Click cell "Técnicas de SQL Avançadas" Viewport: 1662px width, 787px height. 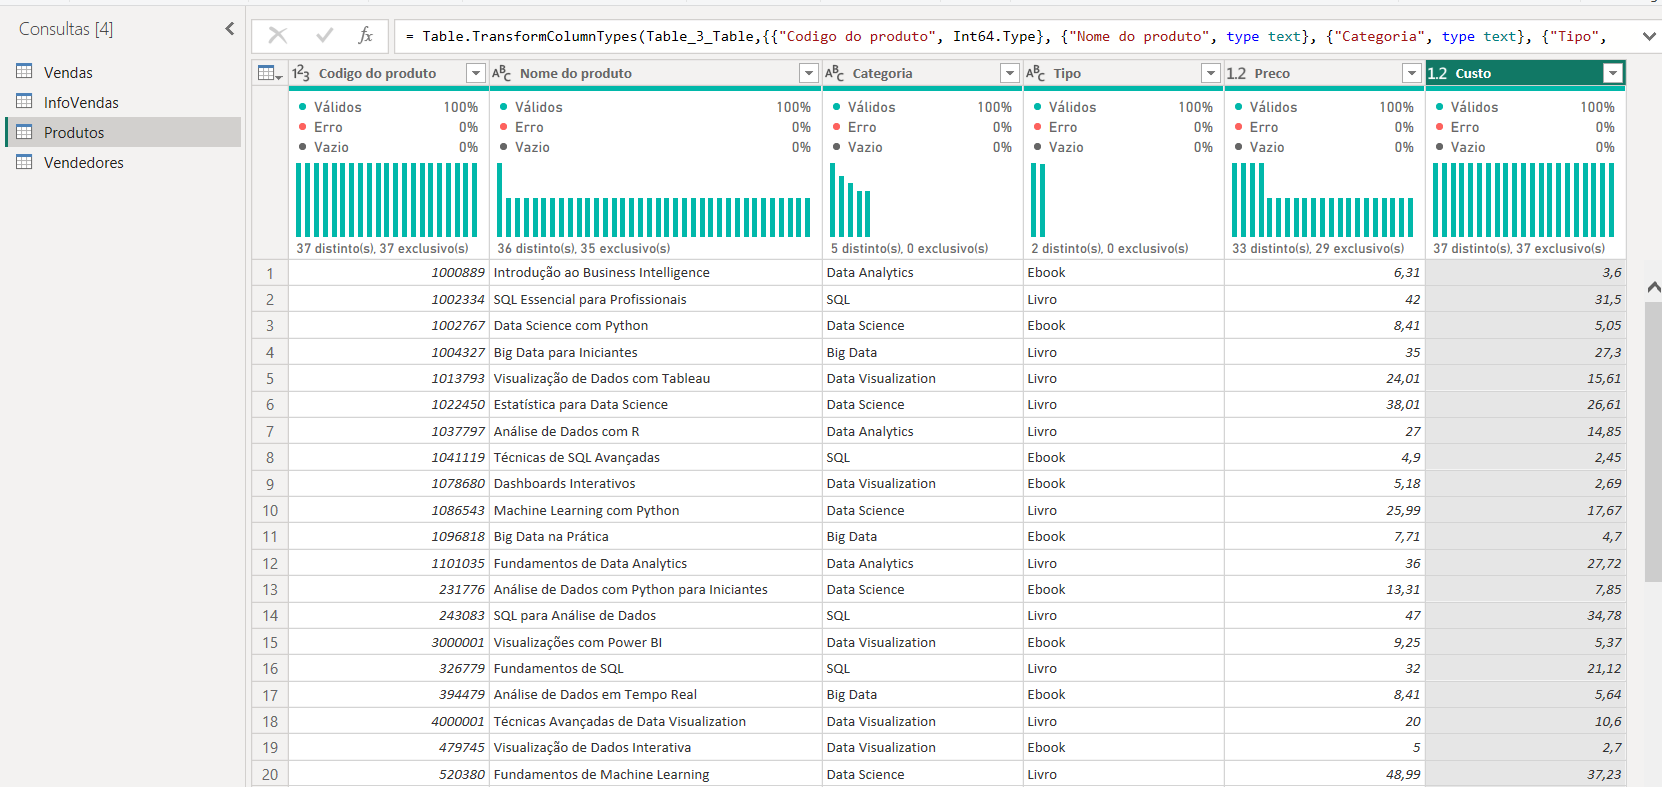(x=655, y=457)
